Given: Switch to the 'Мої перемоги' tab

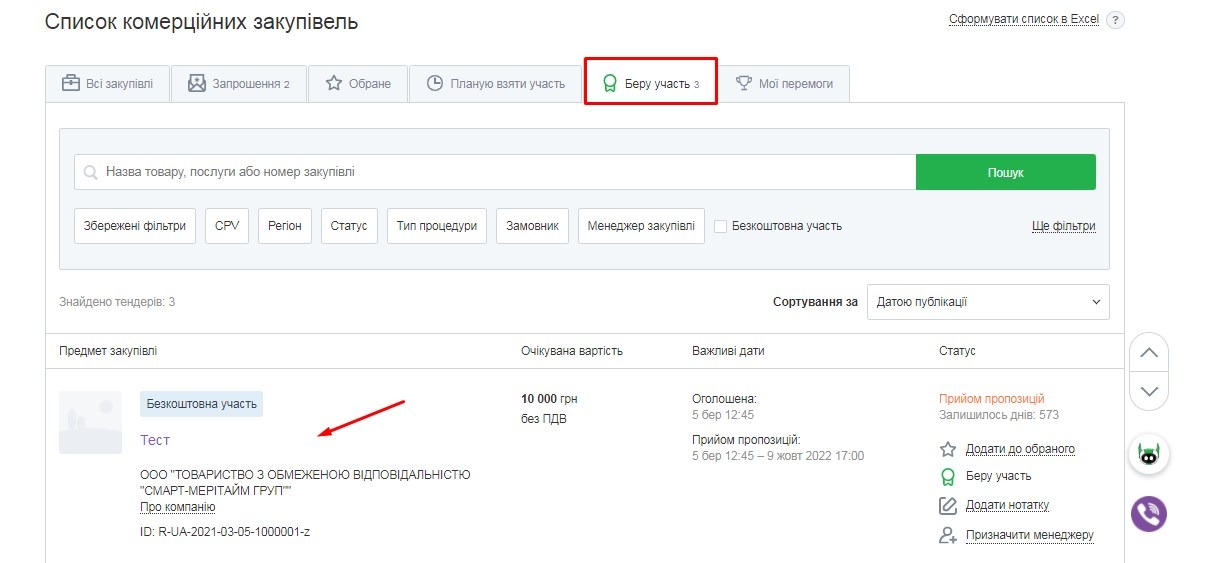Looking at the screenshot, I should click(x=784, y=84).
